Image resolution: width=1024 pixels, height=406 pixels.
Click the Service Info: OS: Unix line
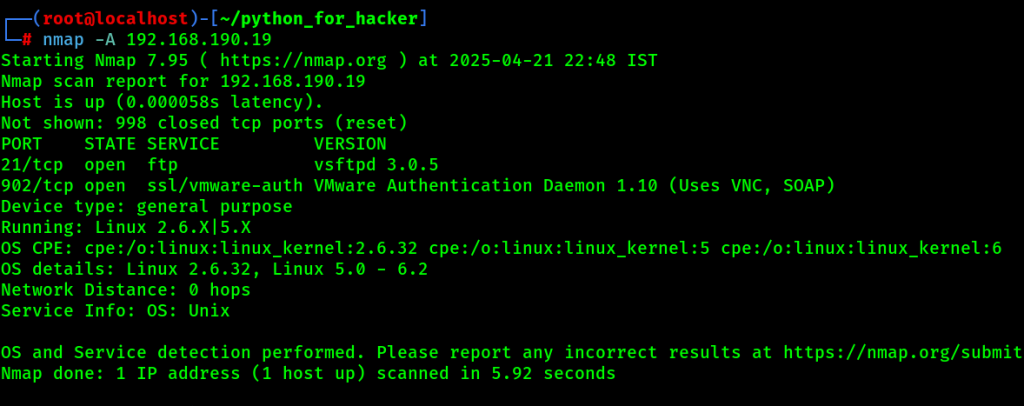click(116, 311)
